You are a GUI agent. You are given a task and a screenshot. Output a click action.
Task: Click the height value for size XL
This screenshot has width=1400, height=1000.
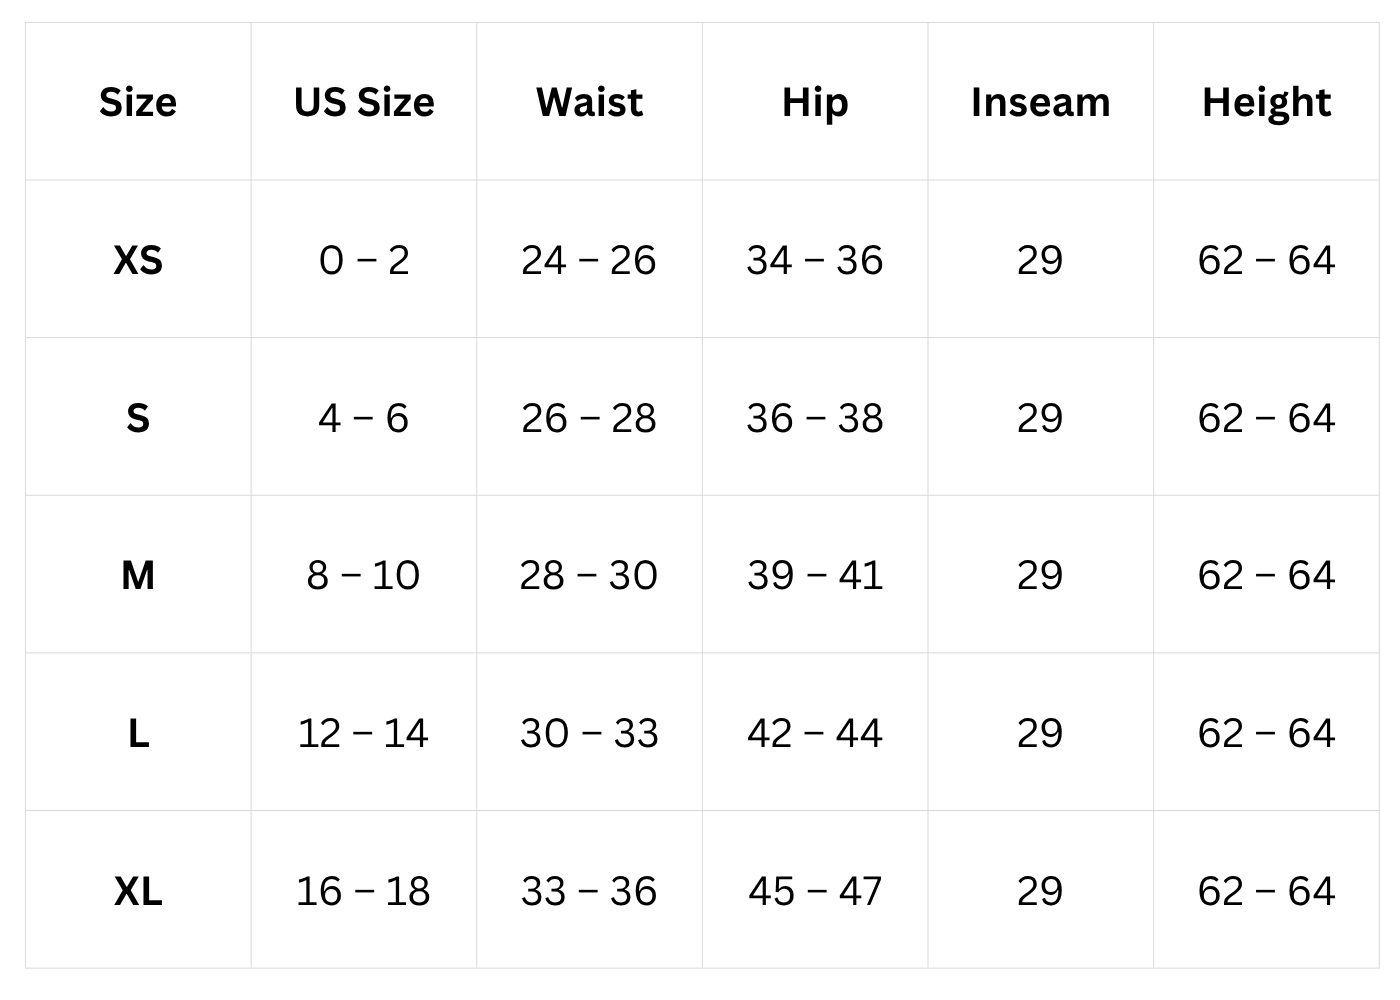[x=1266, y=891]
